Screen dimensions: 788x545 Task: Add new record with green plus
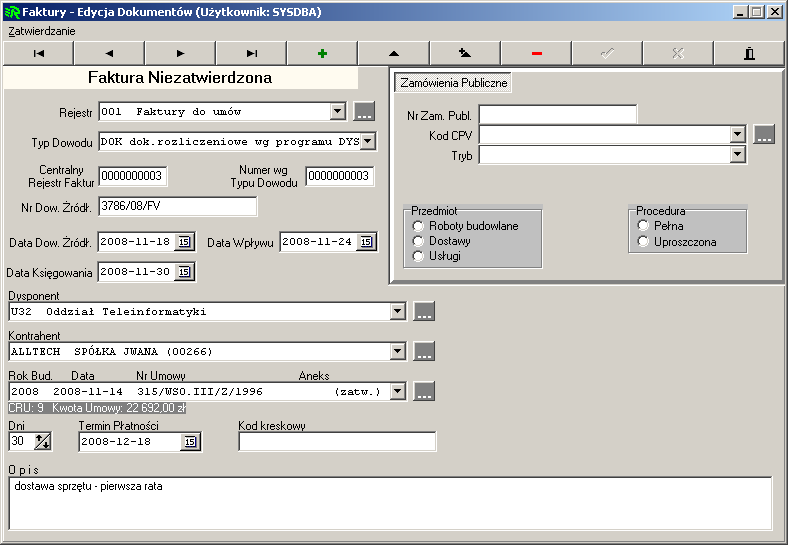[x=323, y=53]
